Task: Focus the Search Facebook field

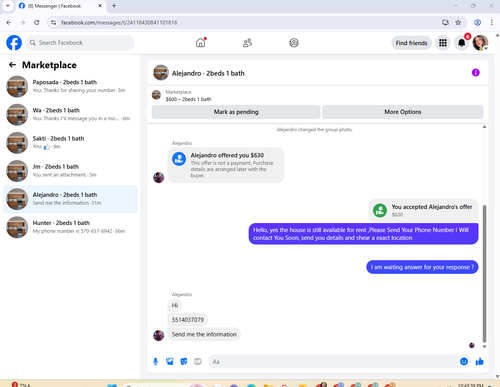Action: [x=80, y=43]
